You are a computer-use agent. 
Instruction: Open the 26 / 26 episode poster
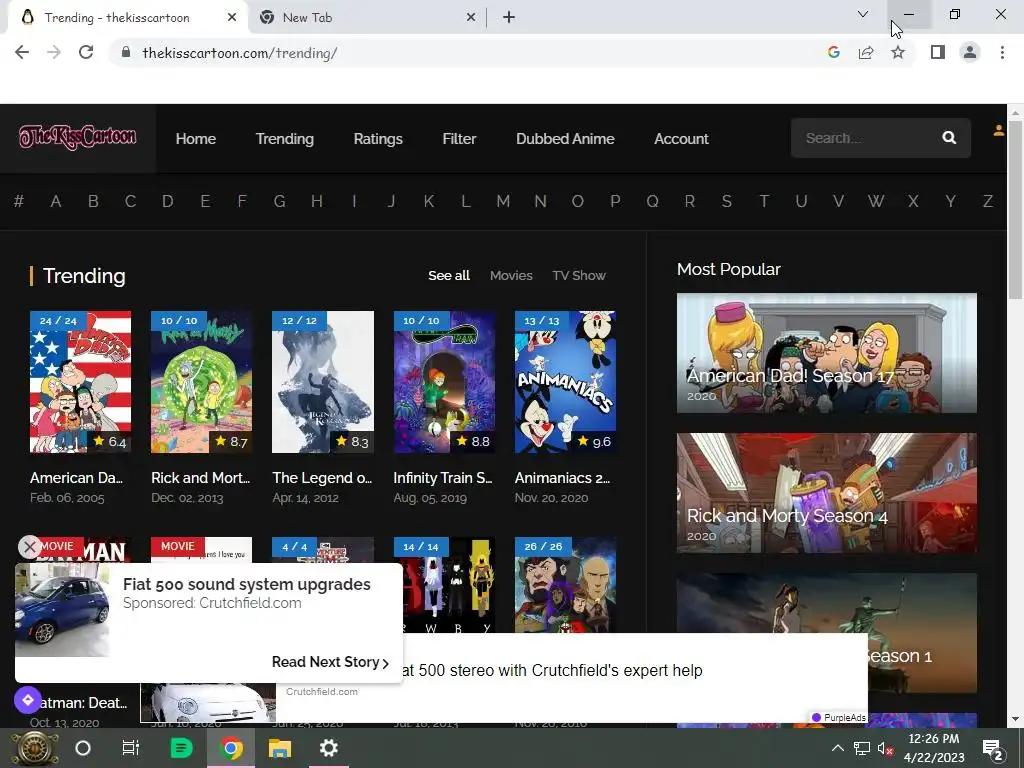click(x=565, y=584)
